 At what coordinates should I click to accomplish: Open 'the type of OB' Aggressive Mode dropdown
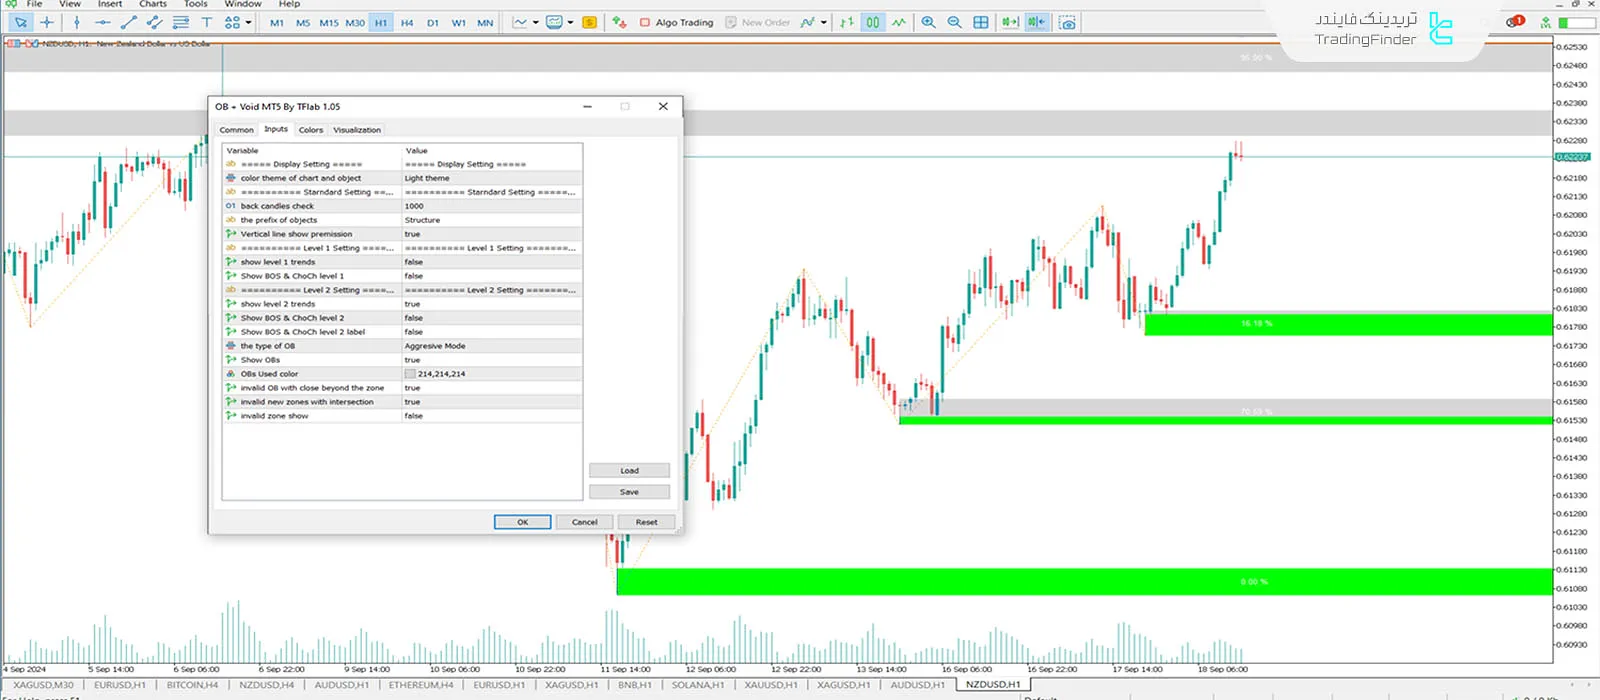pos(490,346)
